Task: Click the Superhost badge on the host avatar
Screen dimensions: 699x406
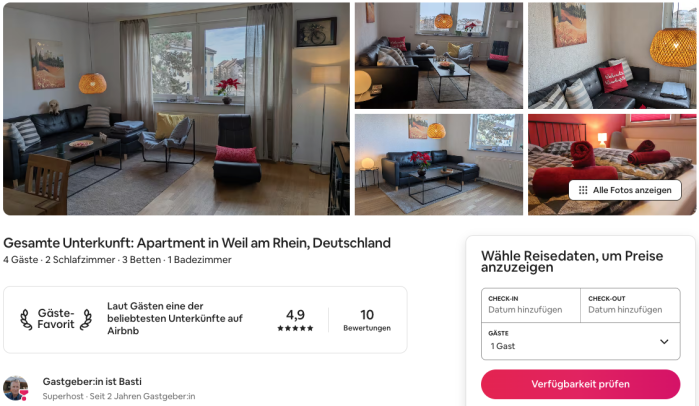Action: pos(24,394)
